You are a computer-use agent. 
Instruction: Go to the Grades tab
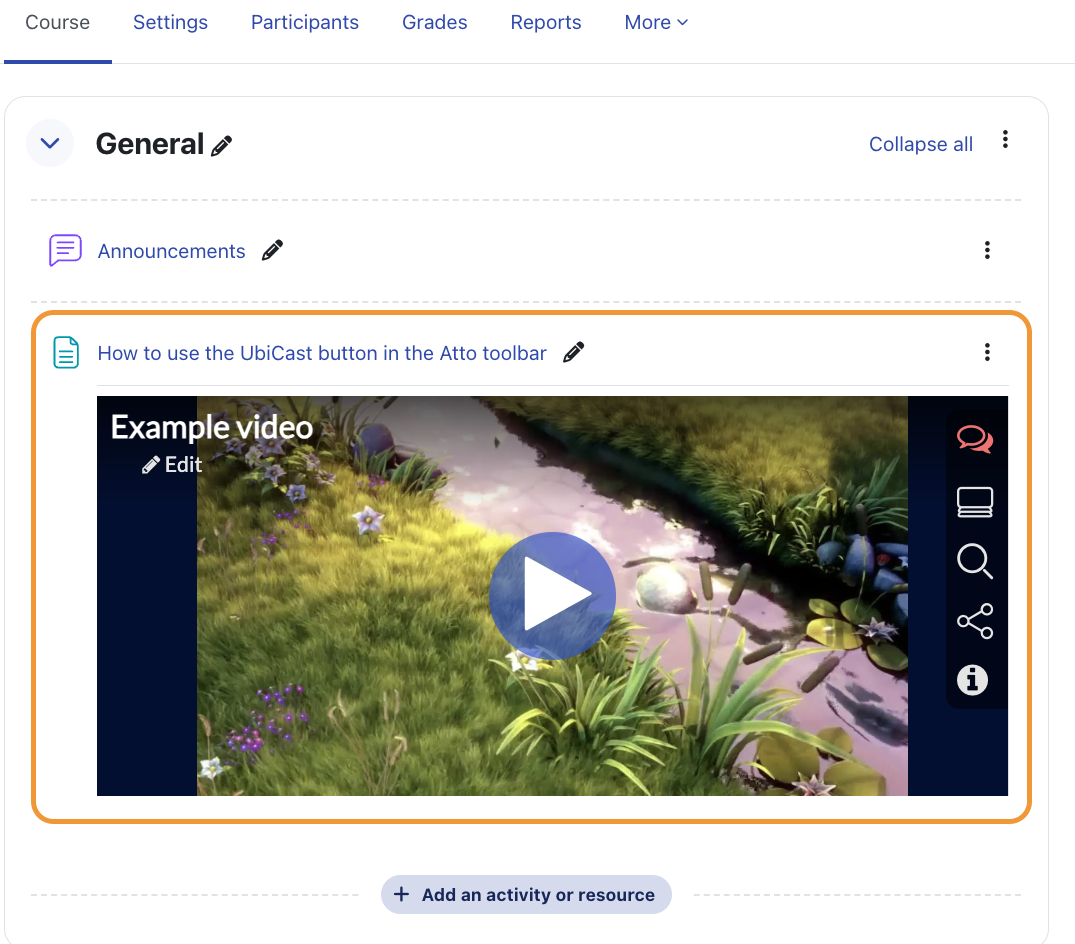[x=435, y=23]
